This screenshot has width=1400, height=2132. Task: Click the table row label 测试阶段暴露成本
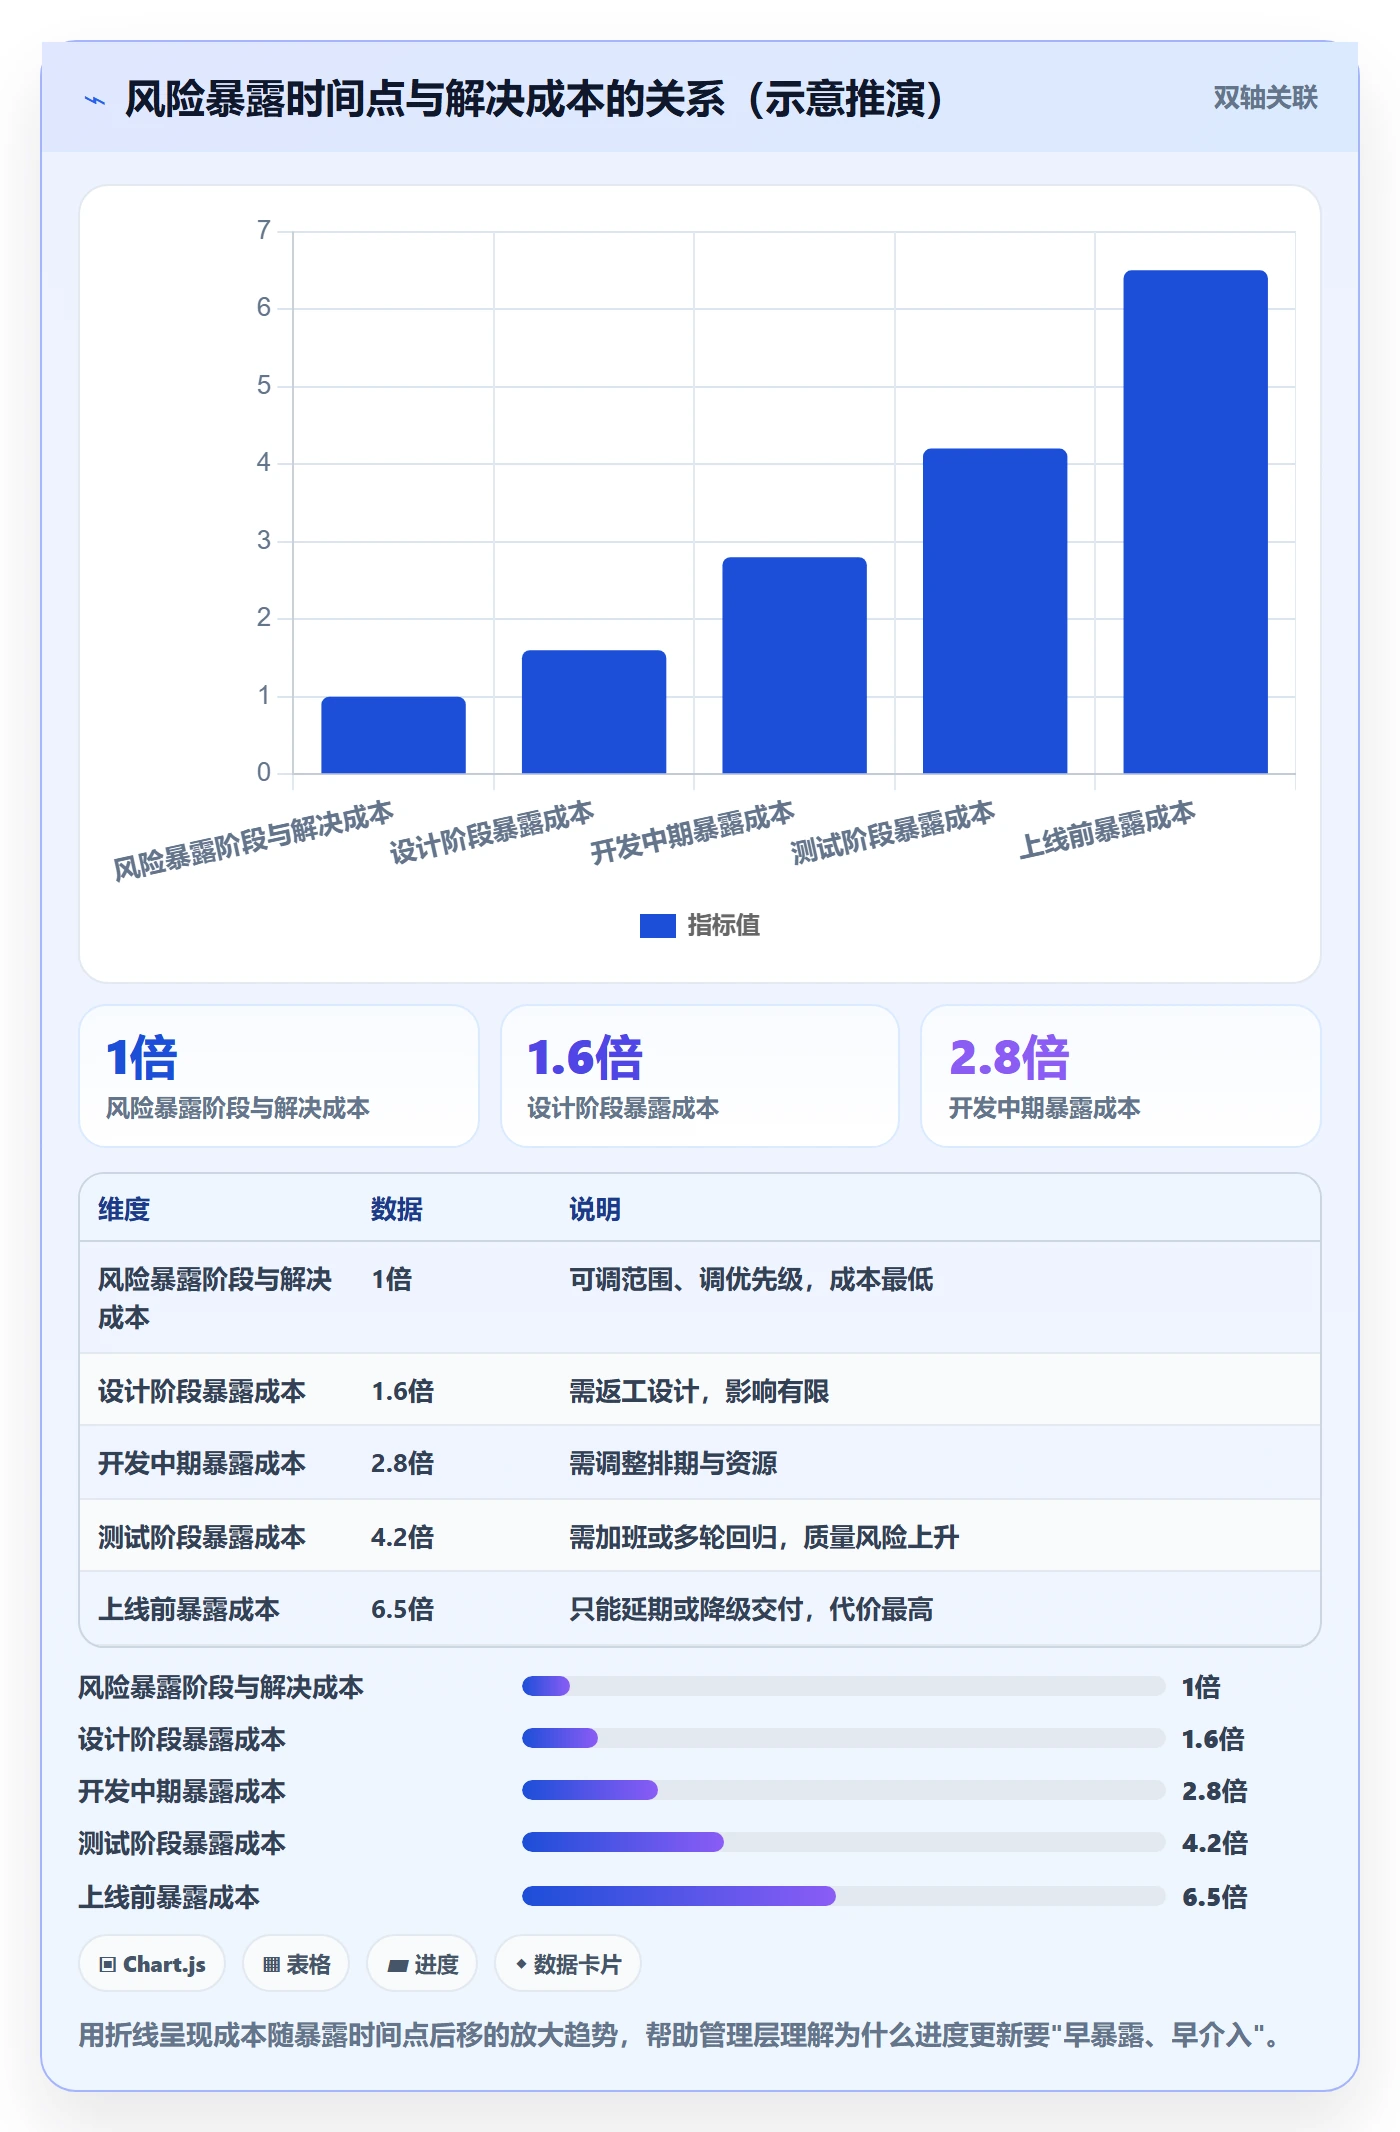[202, 1537]
